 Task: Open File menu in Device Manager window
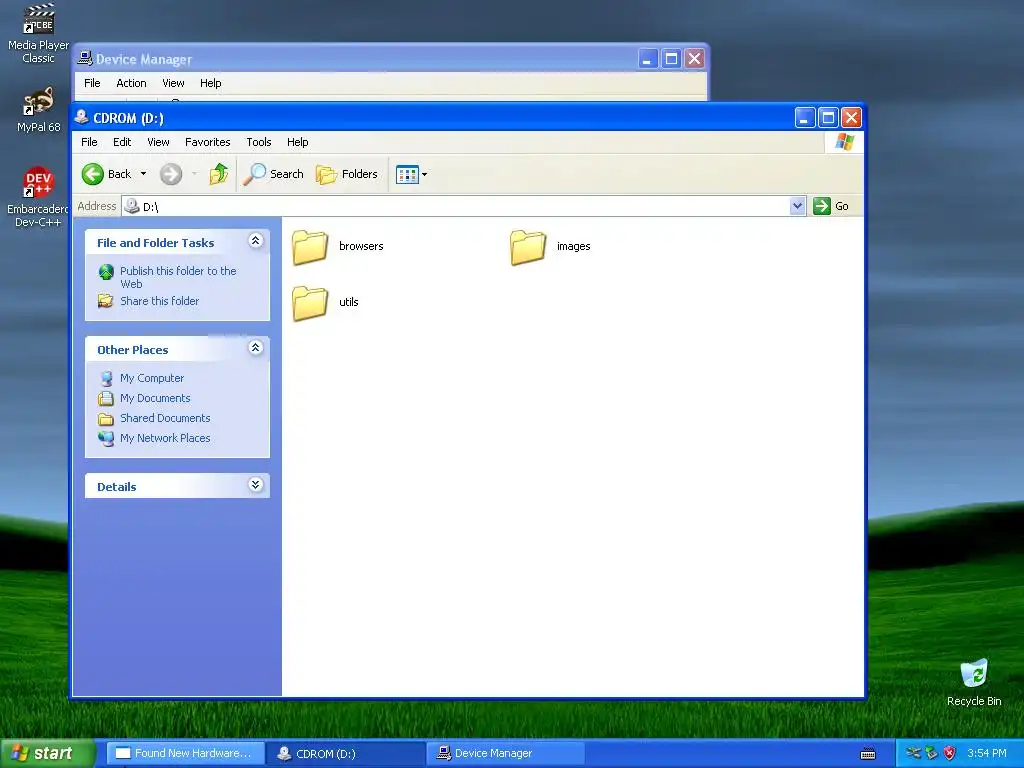click(x=92, y=84)
